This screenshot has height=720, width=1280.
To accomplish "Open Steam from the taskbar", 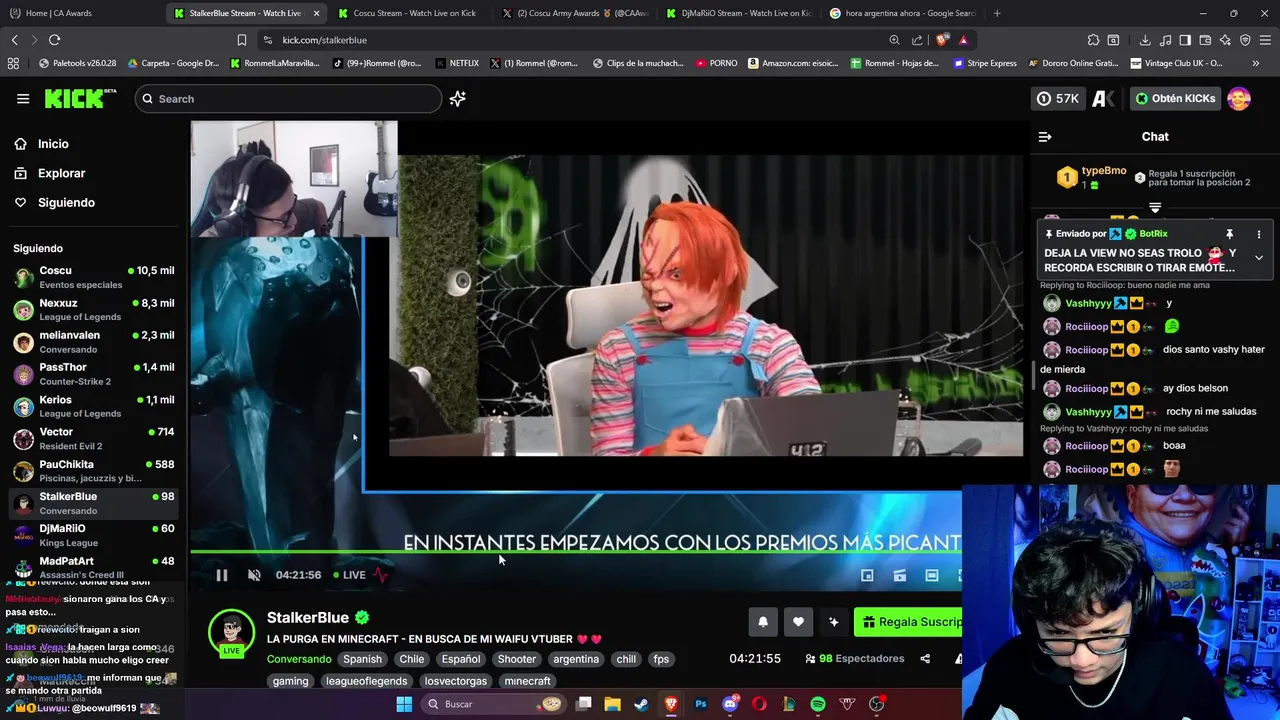I will tap(642, 704).
